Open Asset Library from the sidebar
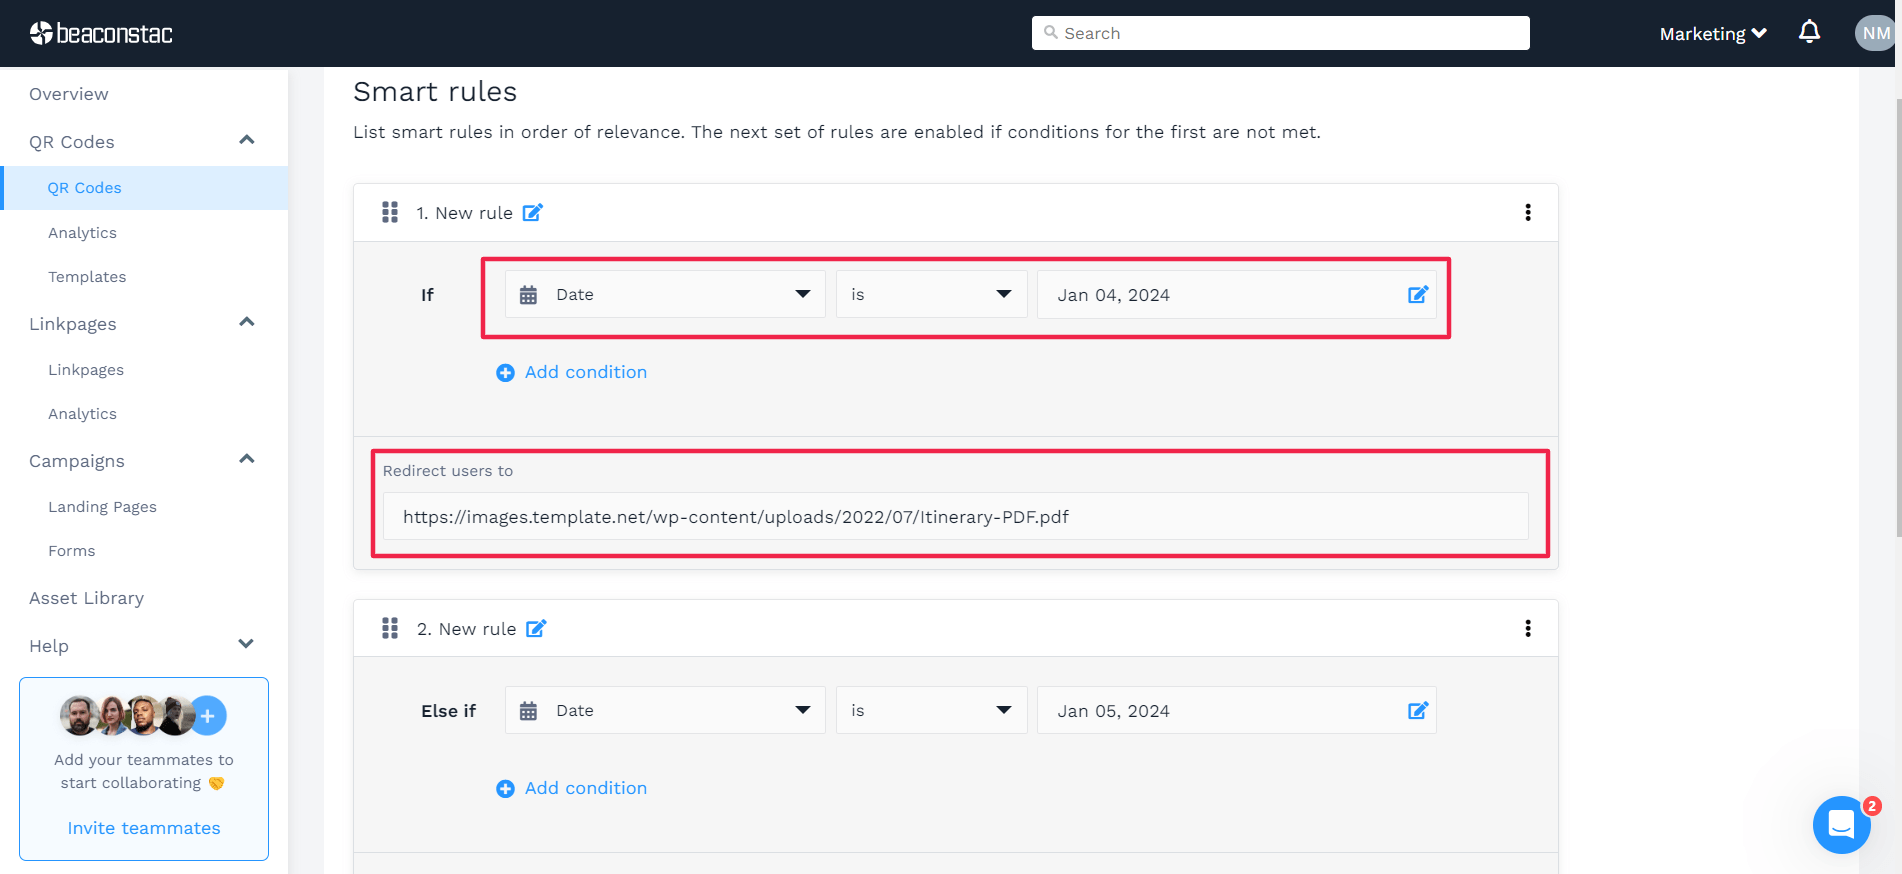This screenshot has height=874, width=1902. point(87,598)
